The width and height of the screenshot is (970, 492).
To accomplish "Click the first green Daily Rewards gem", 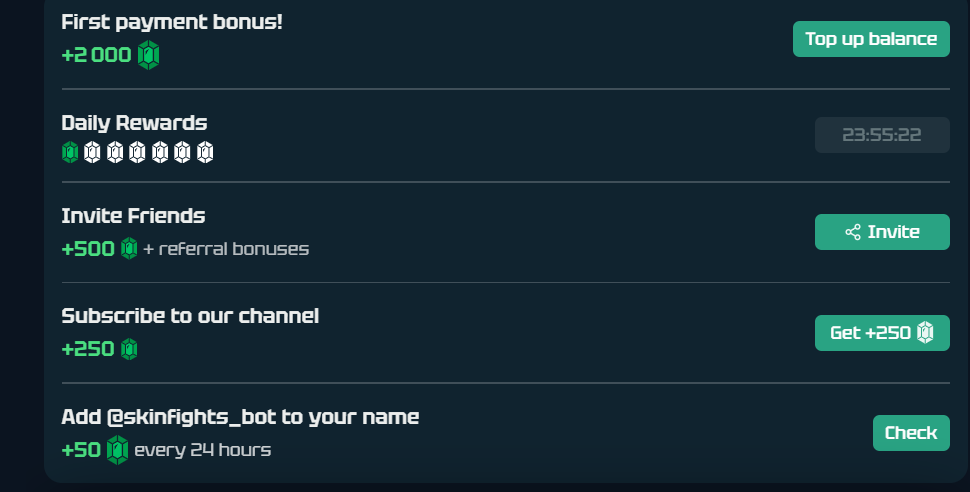I will tap(70, 153).
